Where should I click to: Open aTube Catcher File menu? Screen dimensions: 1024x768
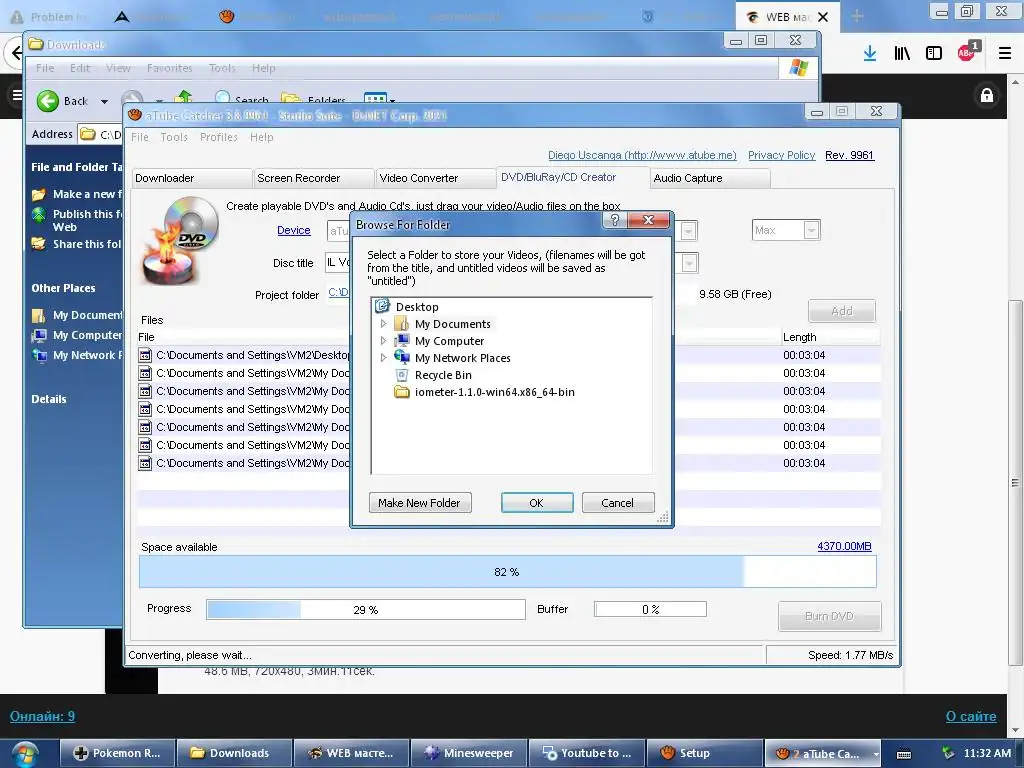click(140, 137)
